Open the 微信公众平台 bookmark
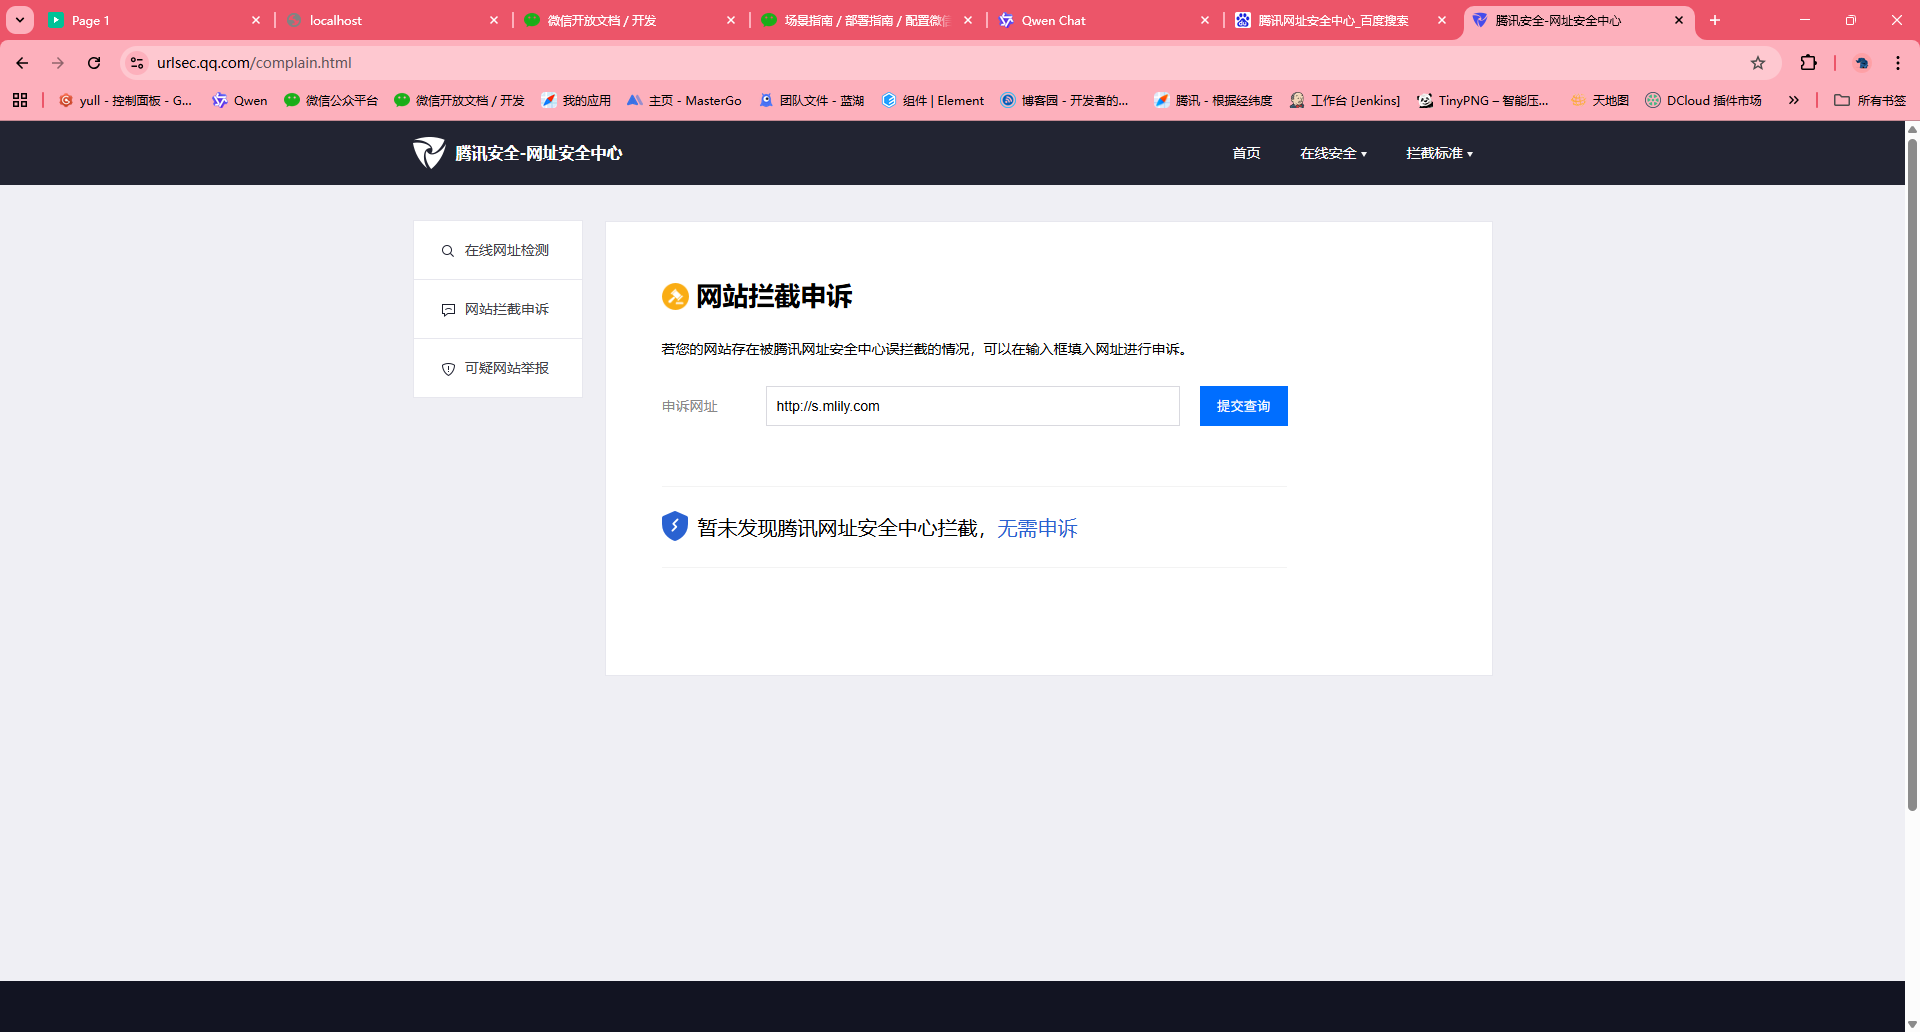 point(331,100)
